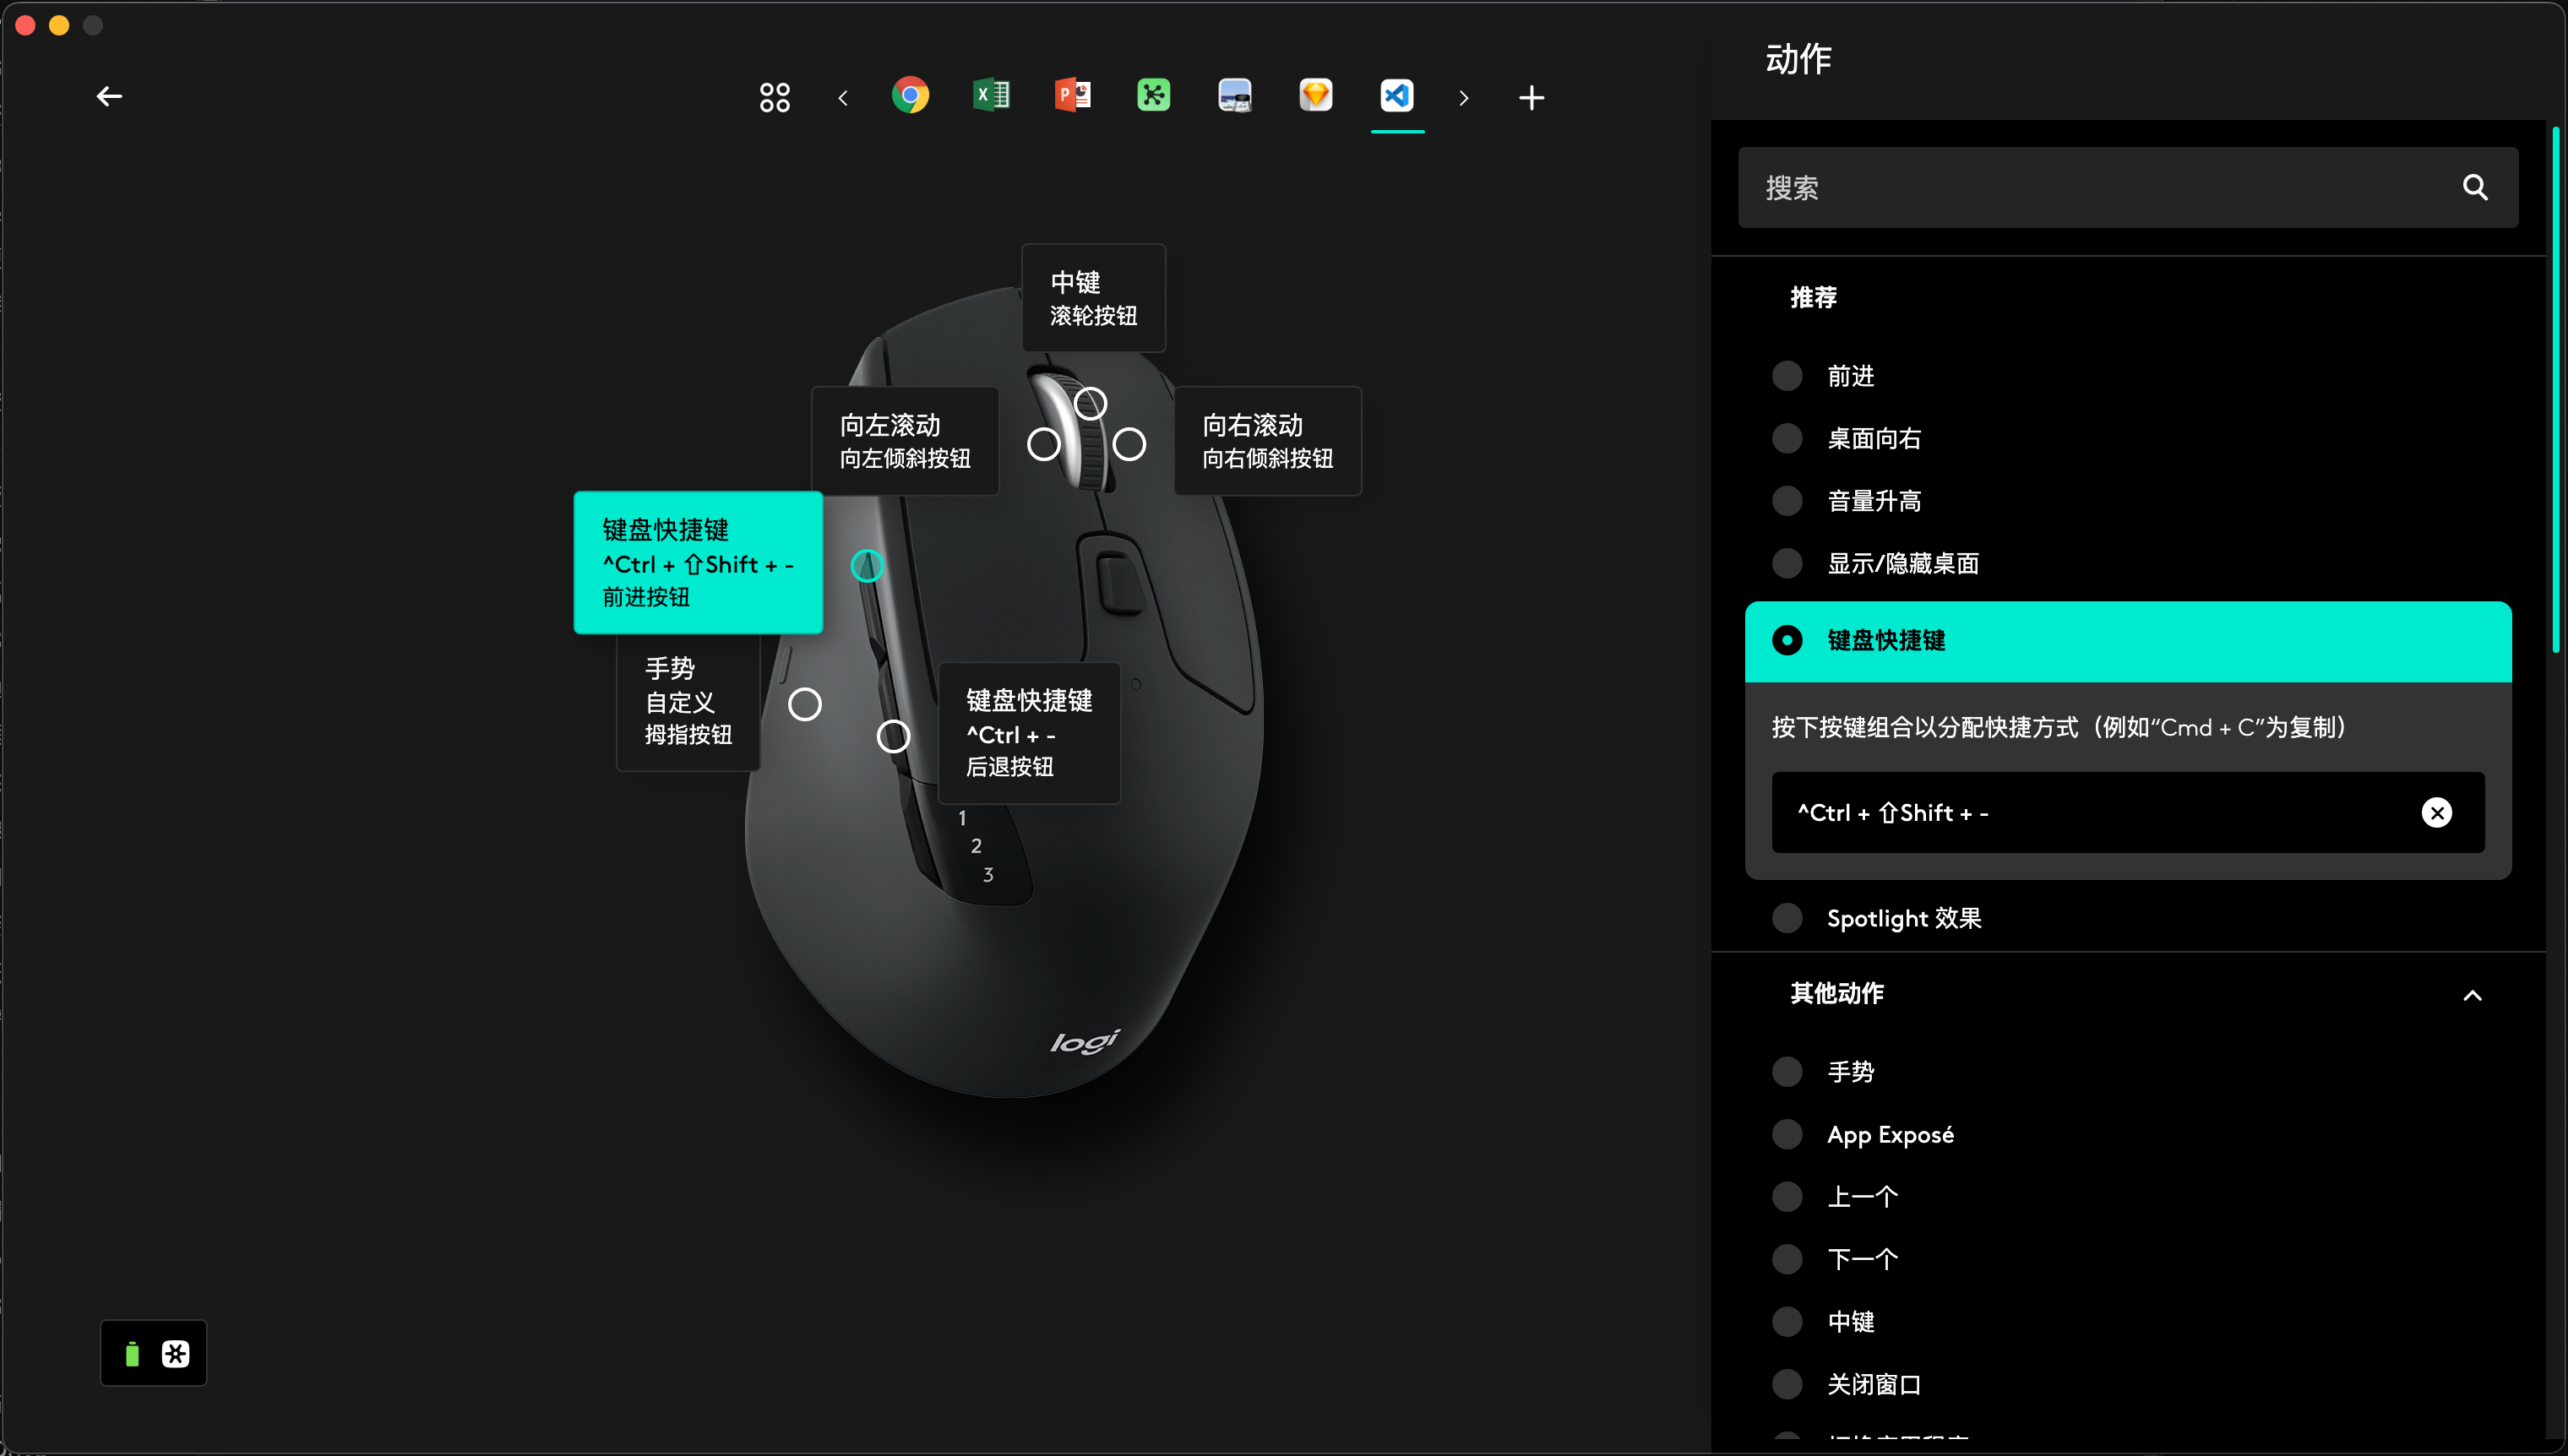Collapse the 其他动作 section
2568x1456 pixels.
coord(2472,995)
